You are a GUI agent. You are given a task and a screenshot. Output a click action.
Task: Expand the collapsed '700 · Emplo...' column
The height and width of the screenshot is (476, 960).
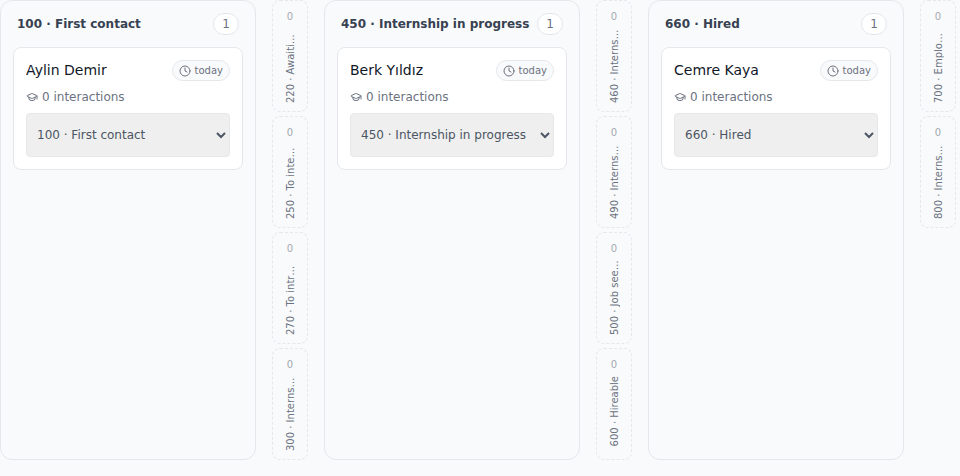pyautogui.click(x=938, y=56)
